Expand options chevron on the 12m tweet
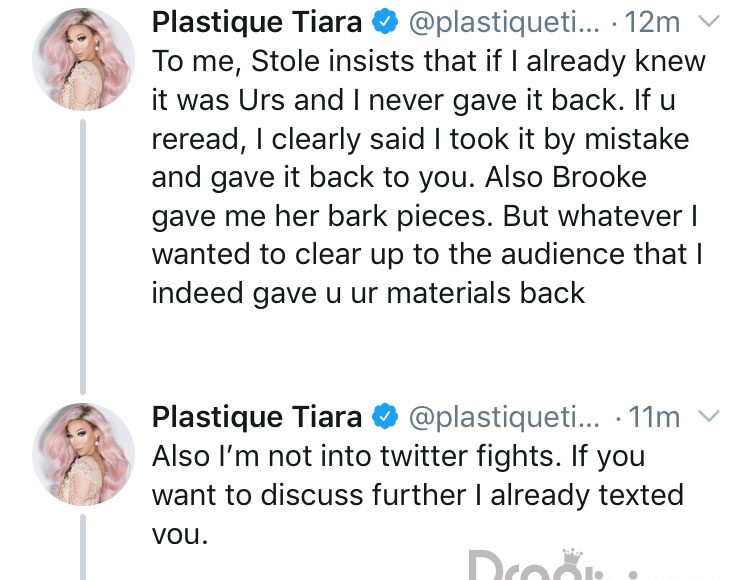750x580 pixels. click(x=708, y=21)
